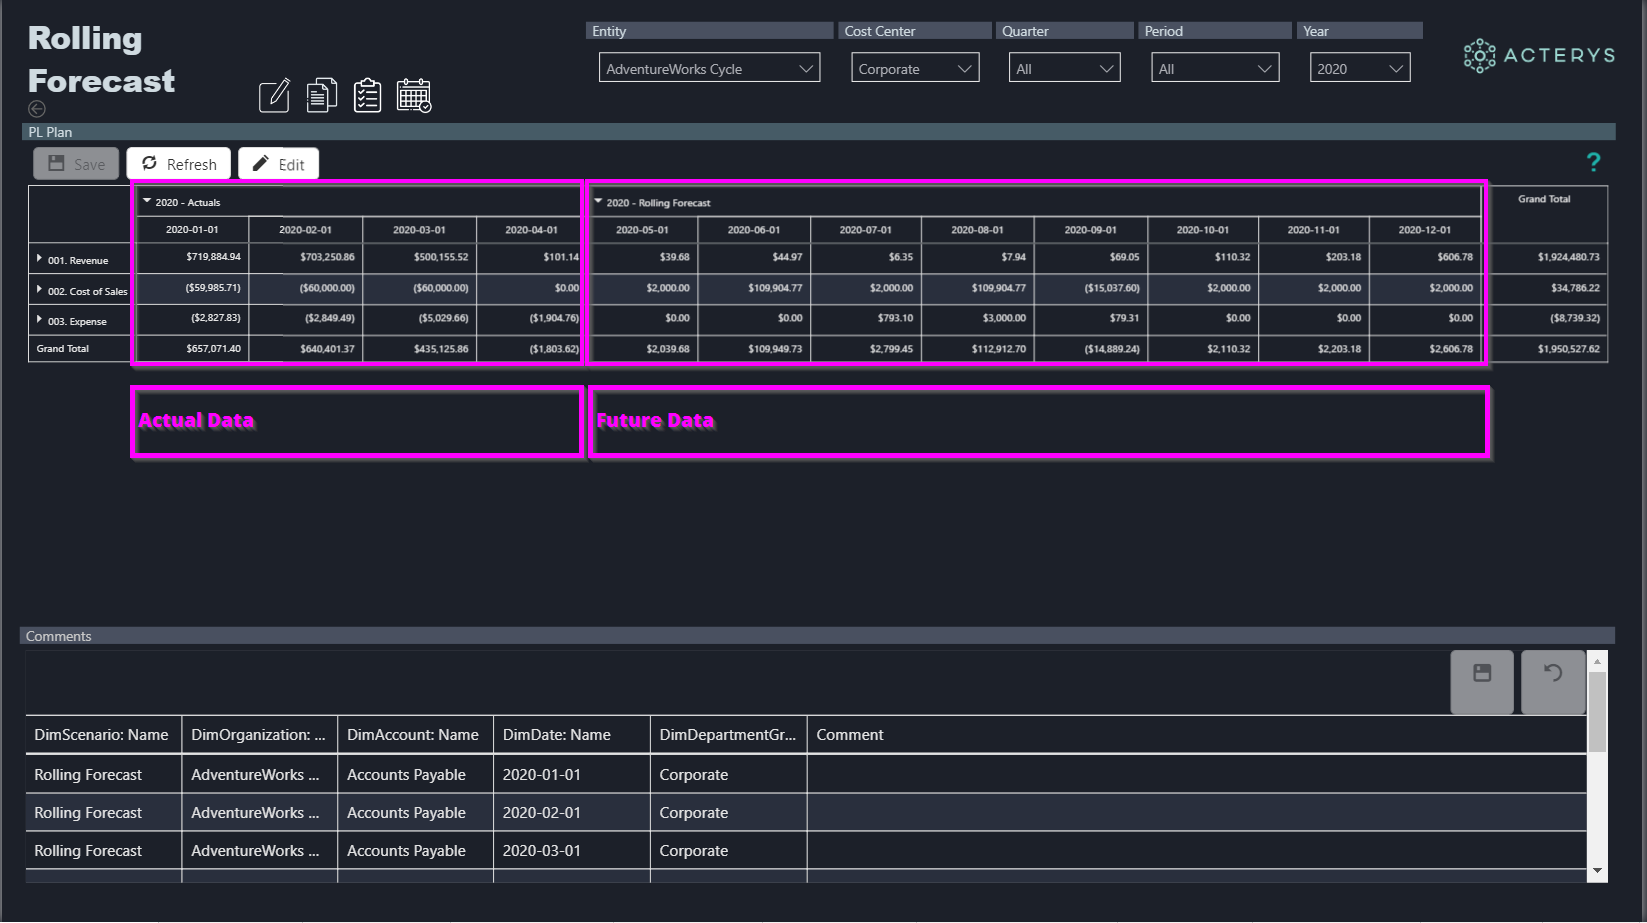Open the help question mark icon

pos(1593,162)
